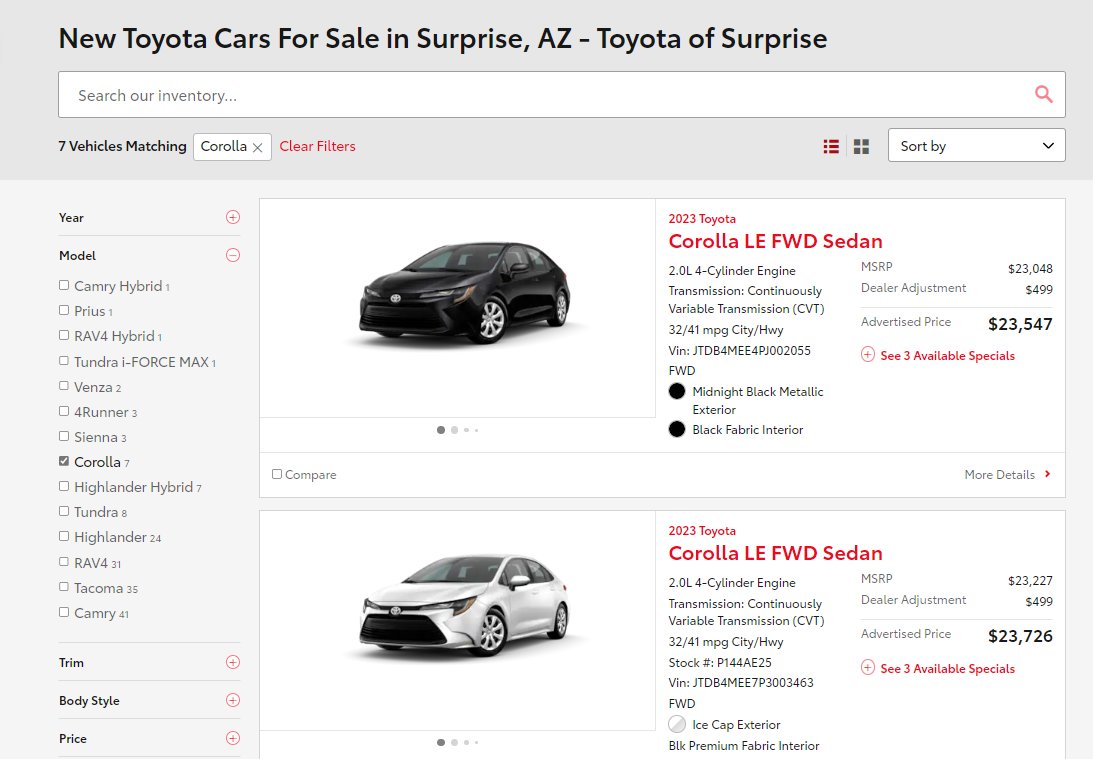
Task: Collapse the Model filter section
Action: [233, 255]
